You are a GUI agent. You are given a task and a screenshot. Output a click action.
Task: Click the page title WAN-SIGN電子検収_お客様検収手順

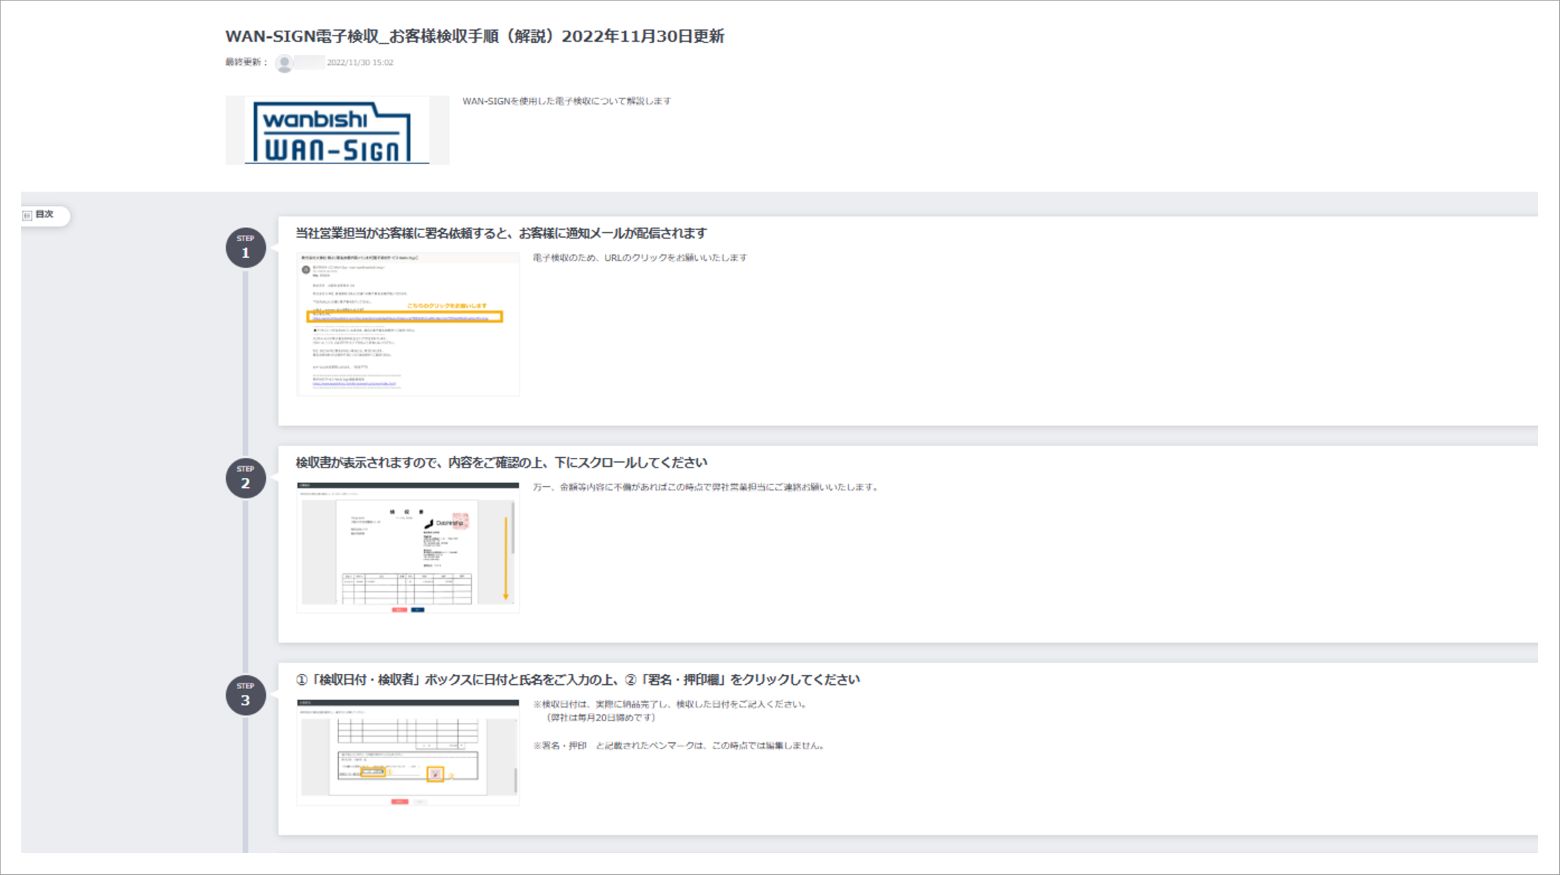point(475,36)
